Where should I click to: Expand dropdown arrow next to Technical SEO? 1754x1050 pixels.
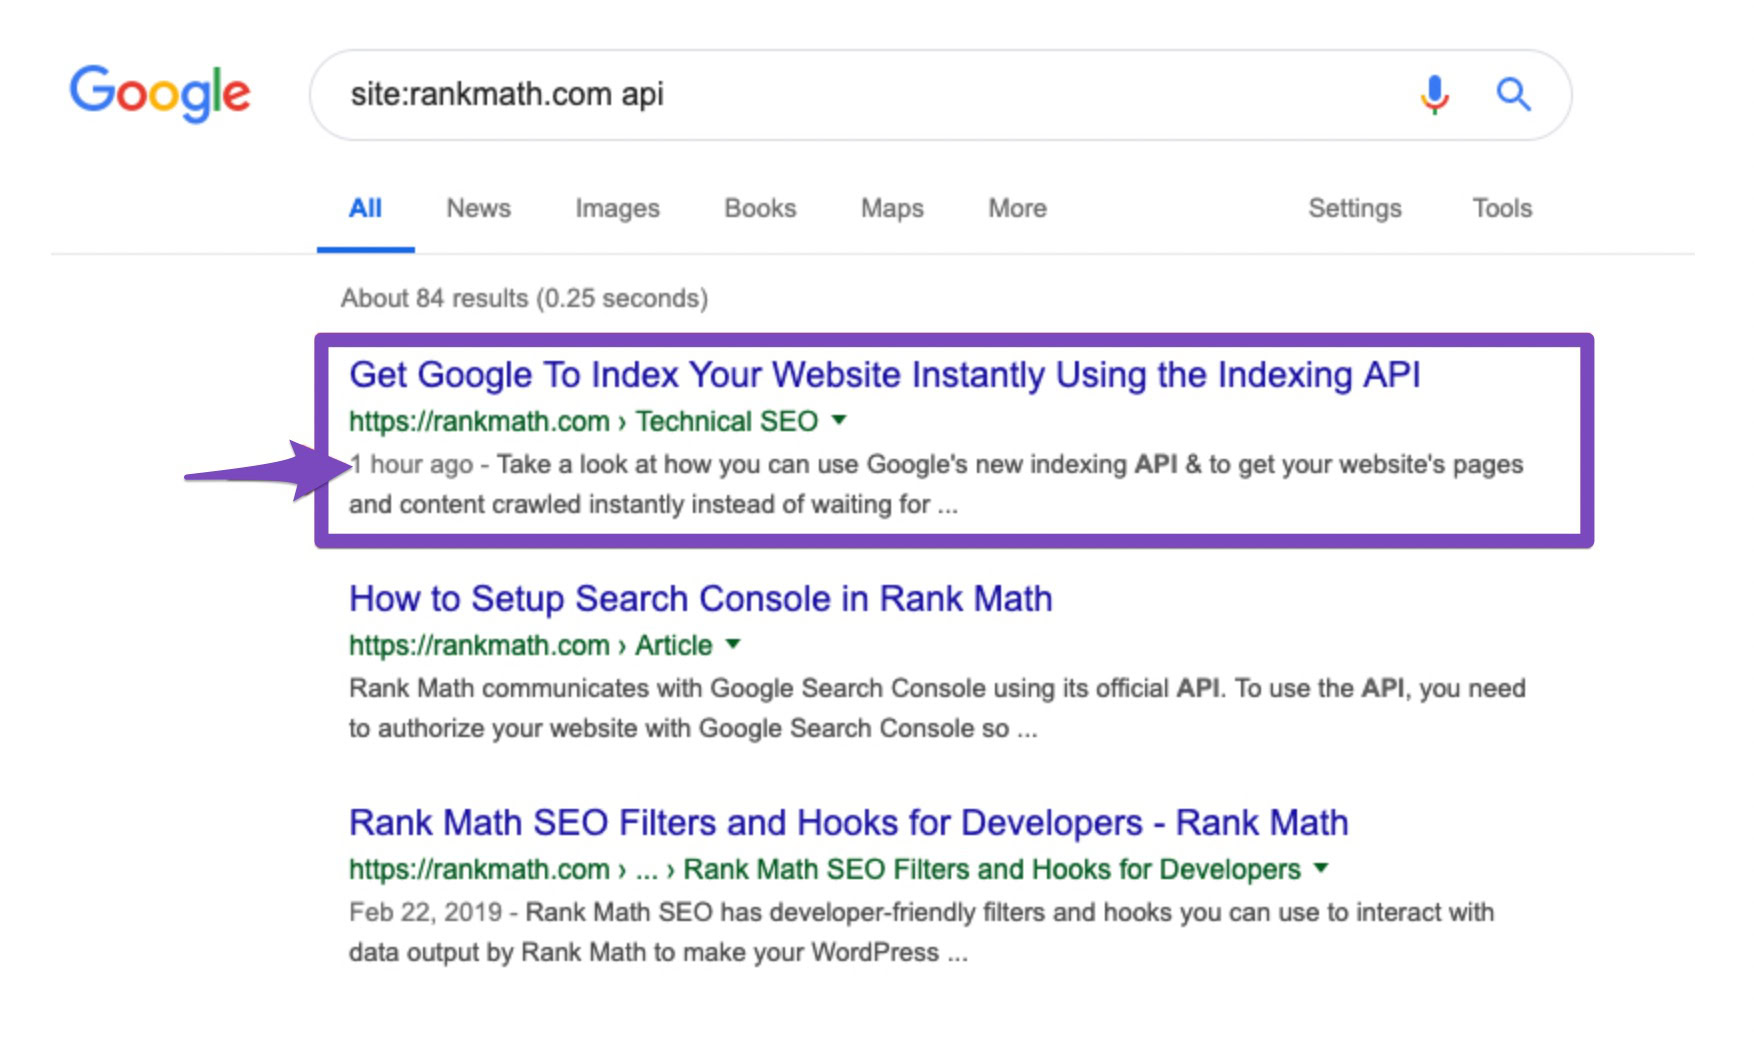tap(839, 420)
